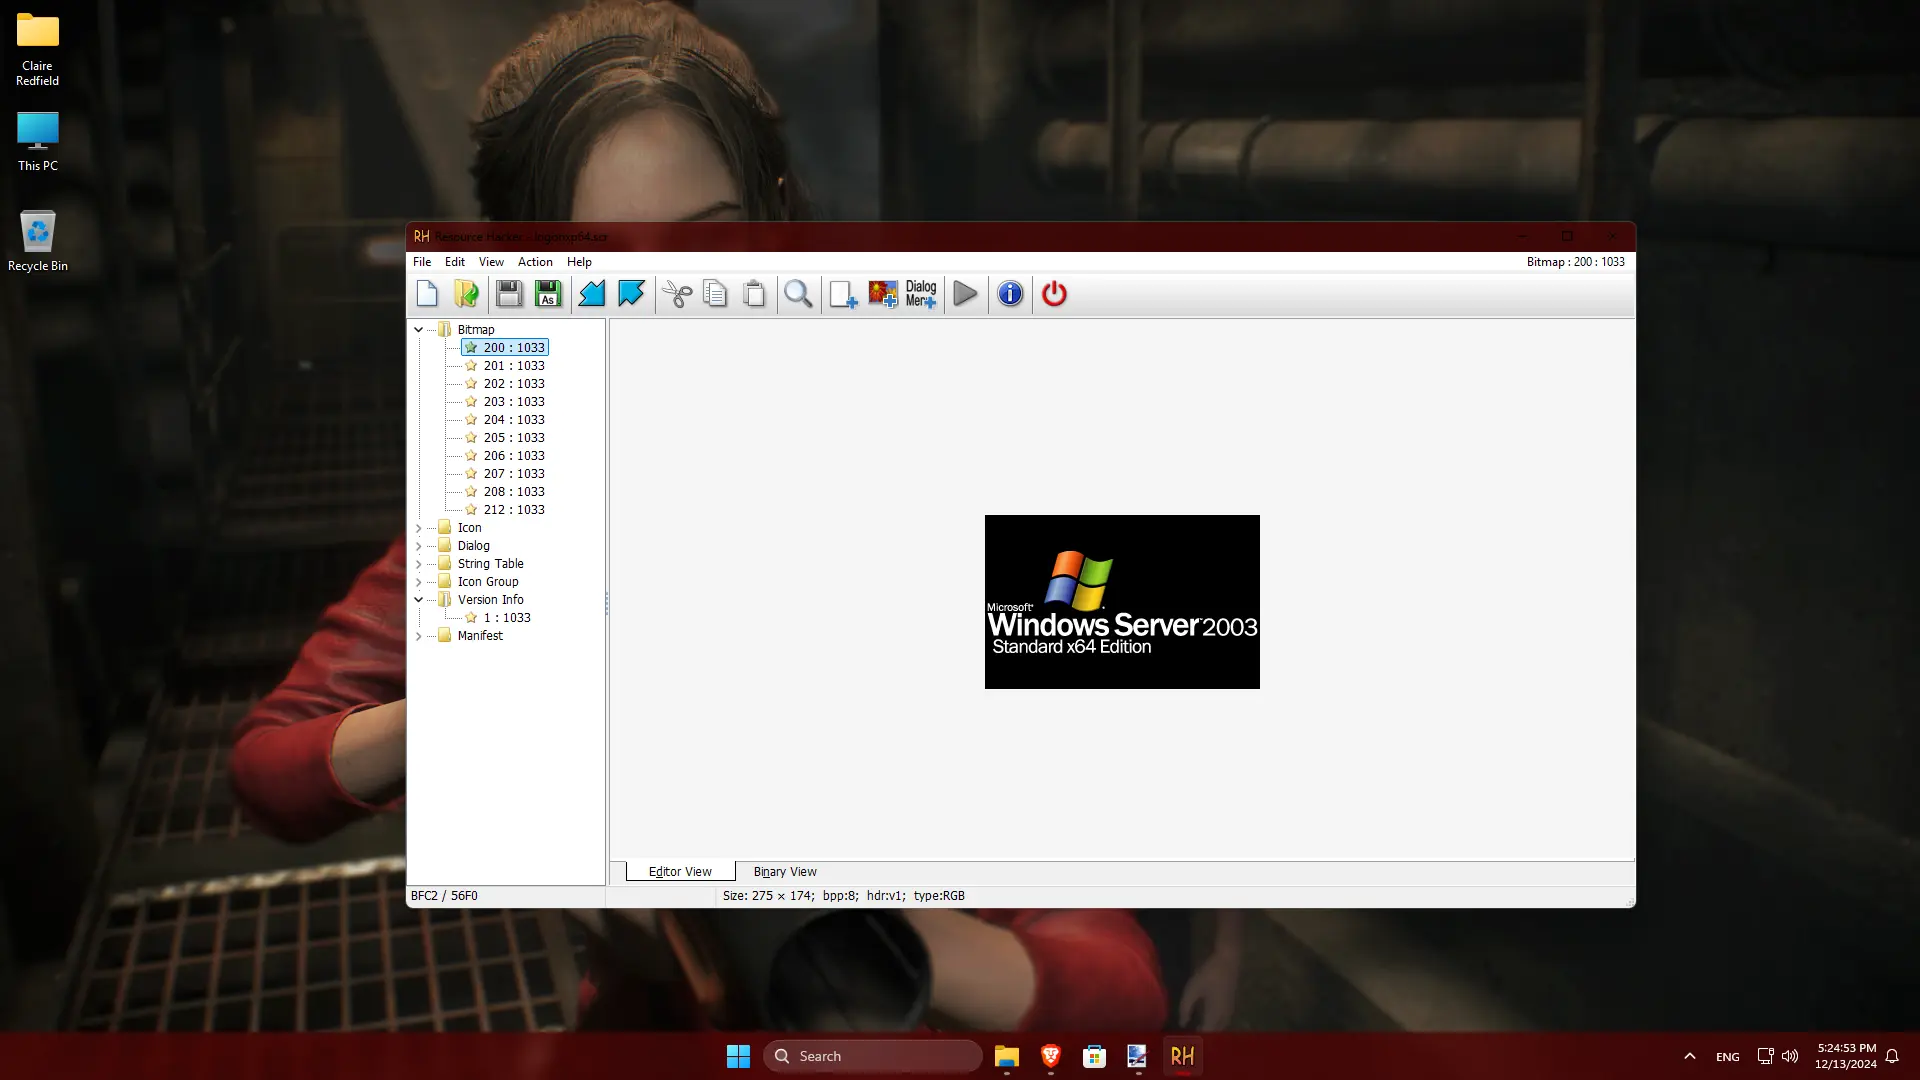
Task: Open the Windows Start menu
Action: point(738,1056)
